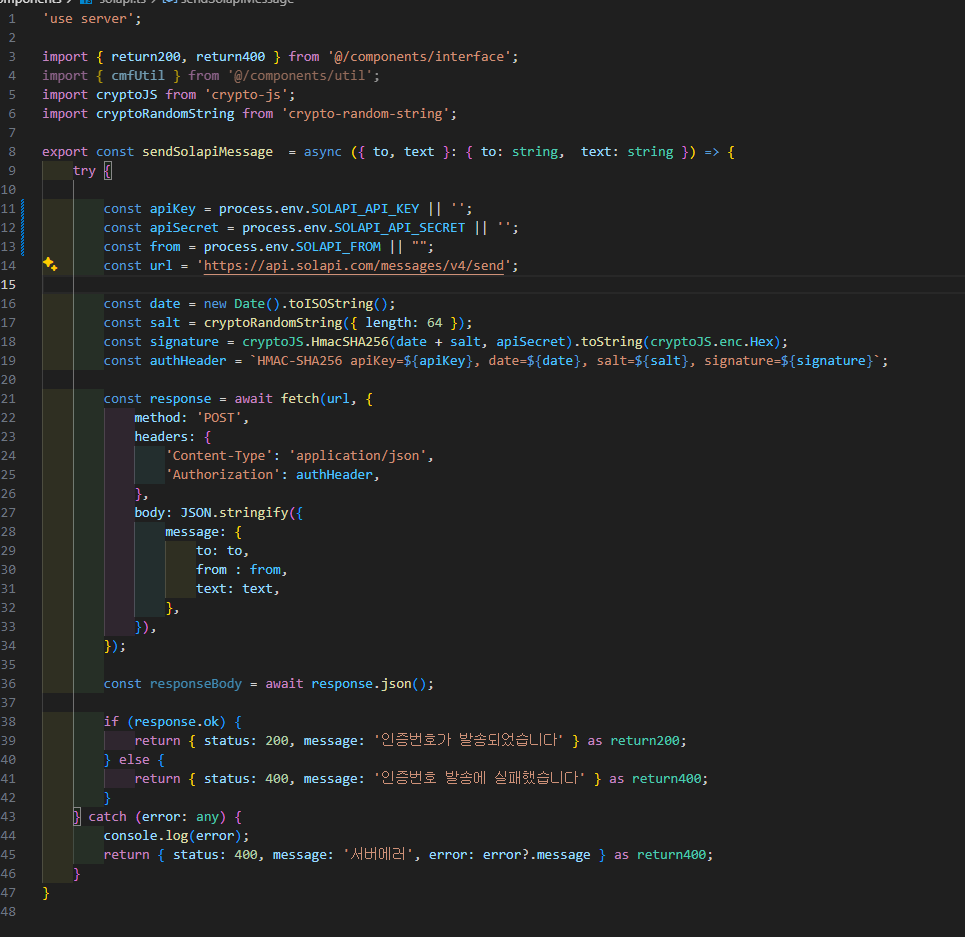Click the responseBody variable on line 36

196,684
